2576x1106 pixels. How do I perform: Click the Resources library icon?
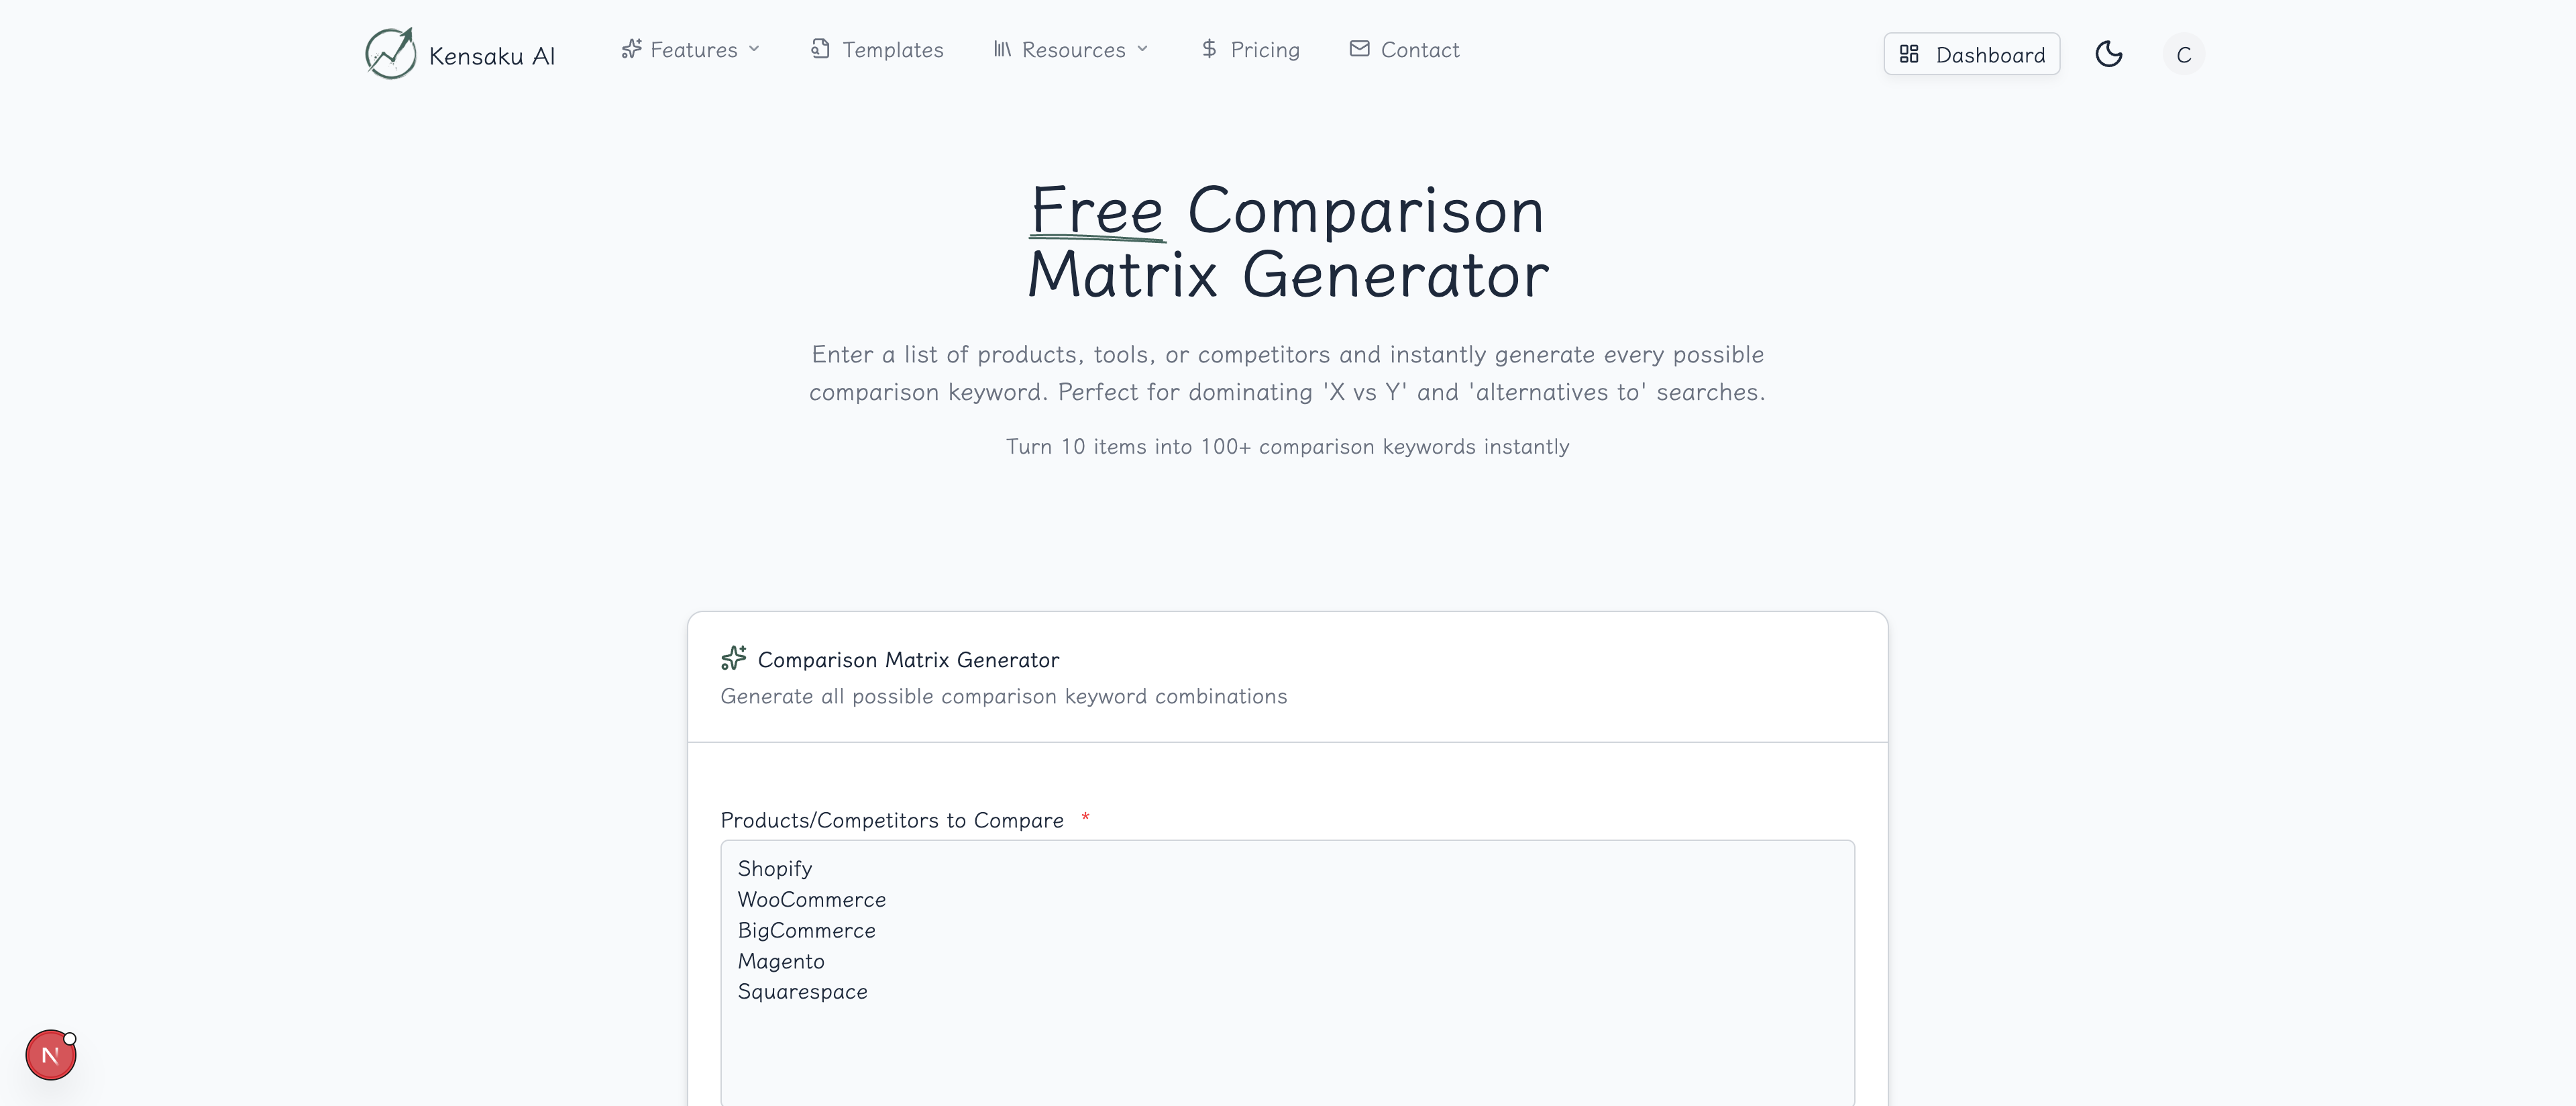(x=1002, y=49)
